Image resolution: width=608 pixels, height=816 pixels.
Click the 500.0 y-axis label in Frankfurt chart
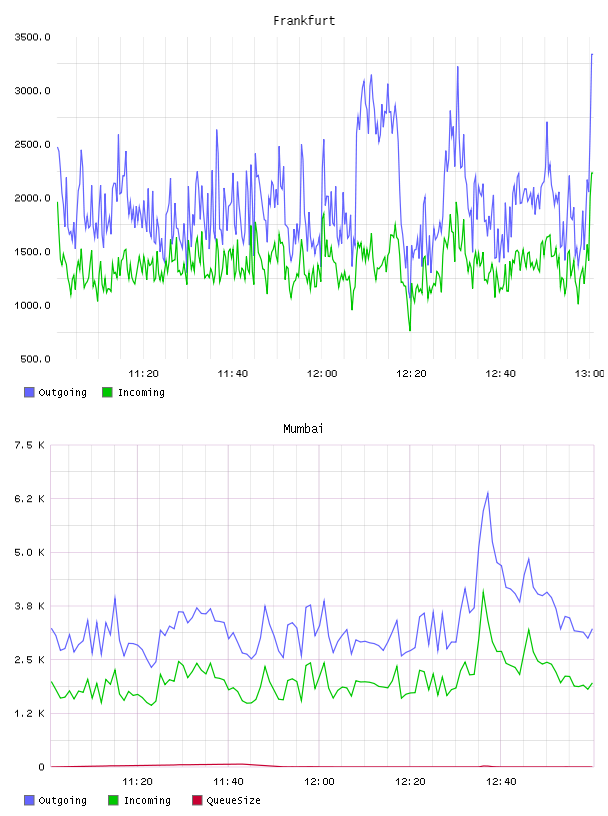point(35,359)
